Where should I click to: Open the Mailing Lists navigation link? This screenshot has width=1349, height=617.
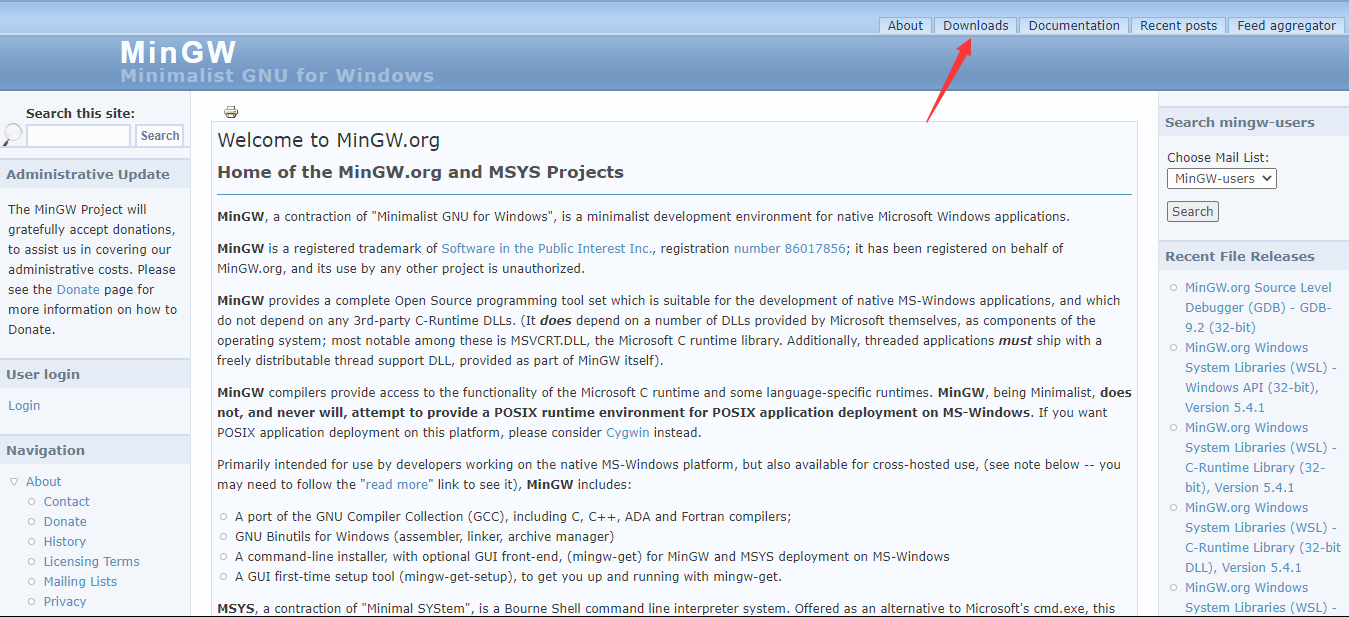tap(80, 581)
